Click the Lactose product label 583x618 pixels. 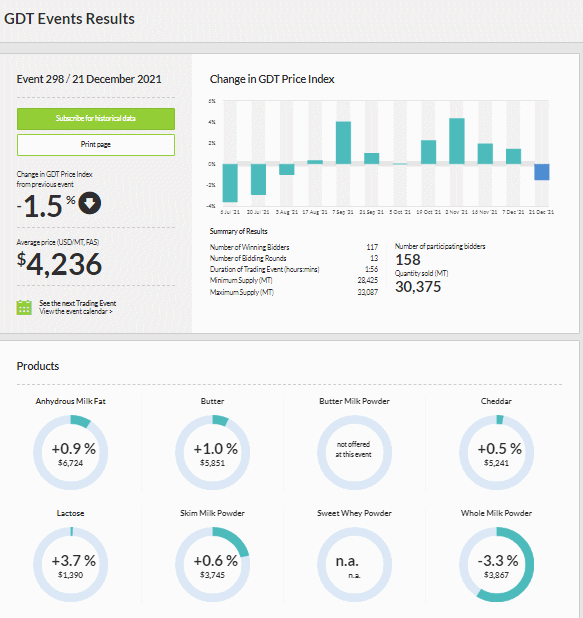pos(71,513)
